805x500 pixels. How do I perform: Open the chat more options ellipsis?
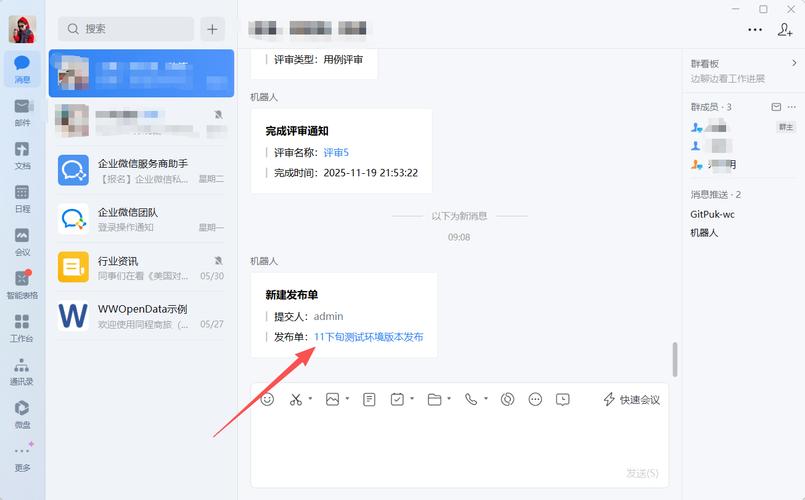[x=755, y=30]
